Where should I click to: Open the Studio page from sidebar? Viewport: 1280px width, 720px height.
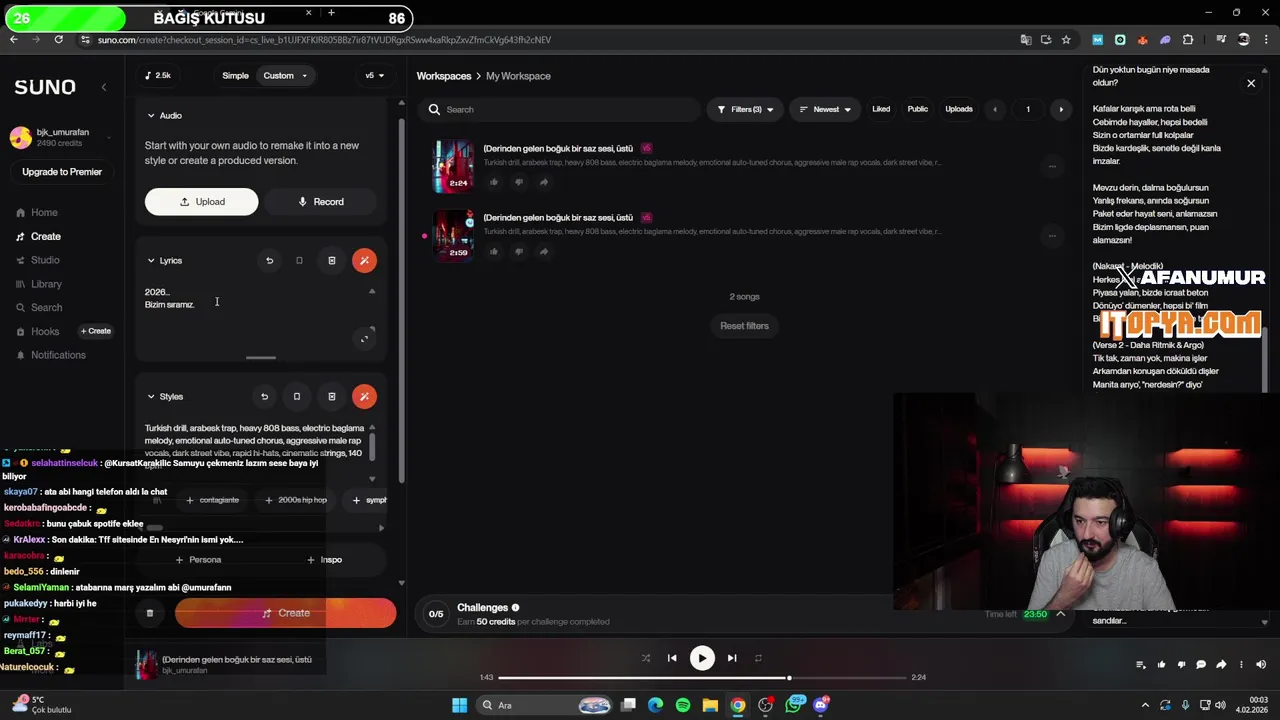44,260
